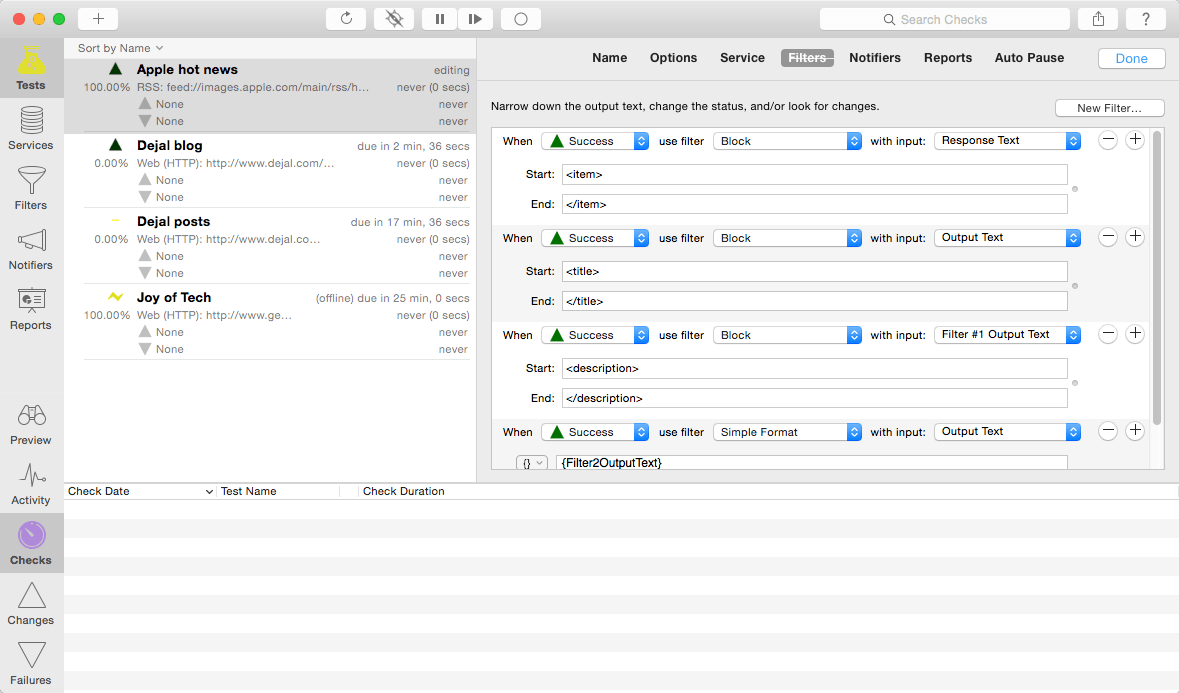
Task: Click the Done button
Action: (1131, 59)
